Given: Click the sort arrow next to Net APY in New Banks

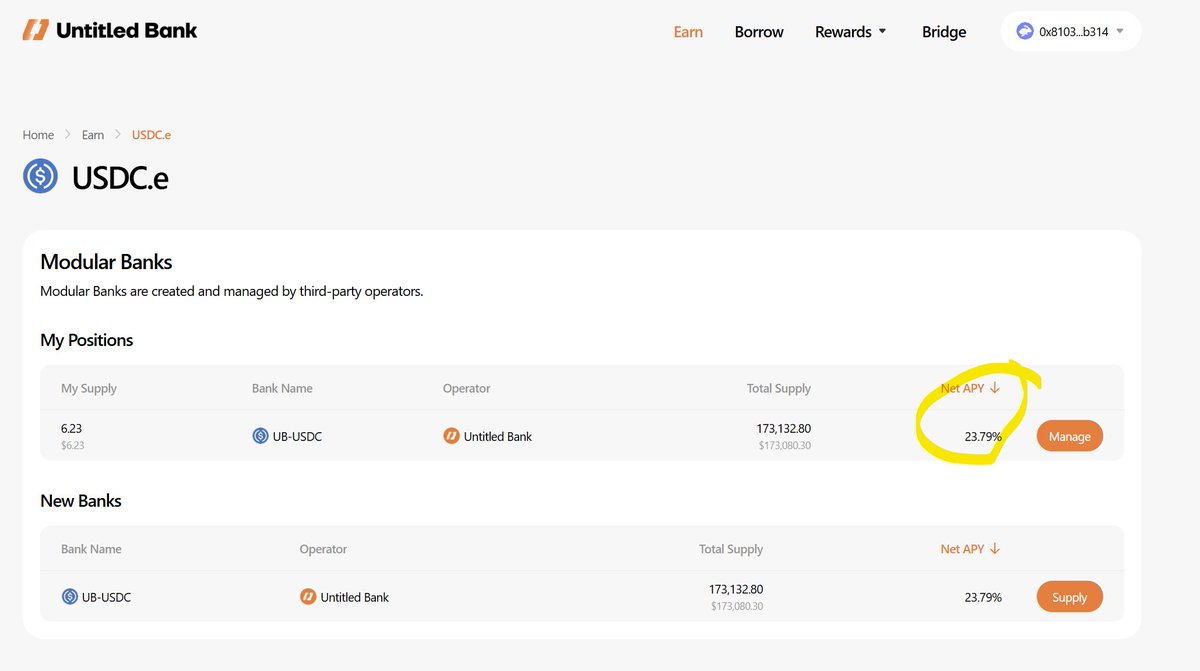Looking at the screenshot, I should pos(995,549).
